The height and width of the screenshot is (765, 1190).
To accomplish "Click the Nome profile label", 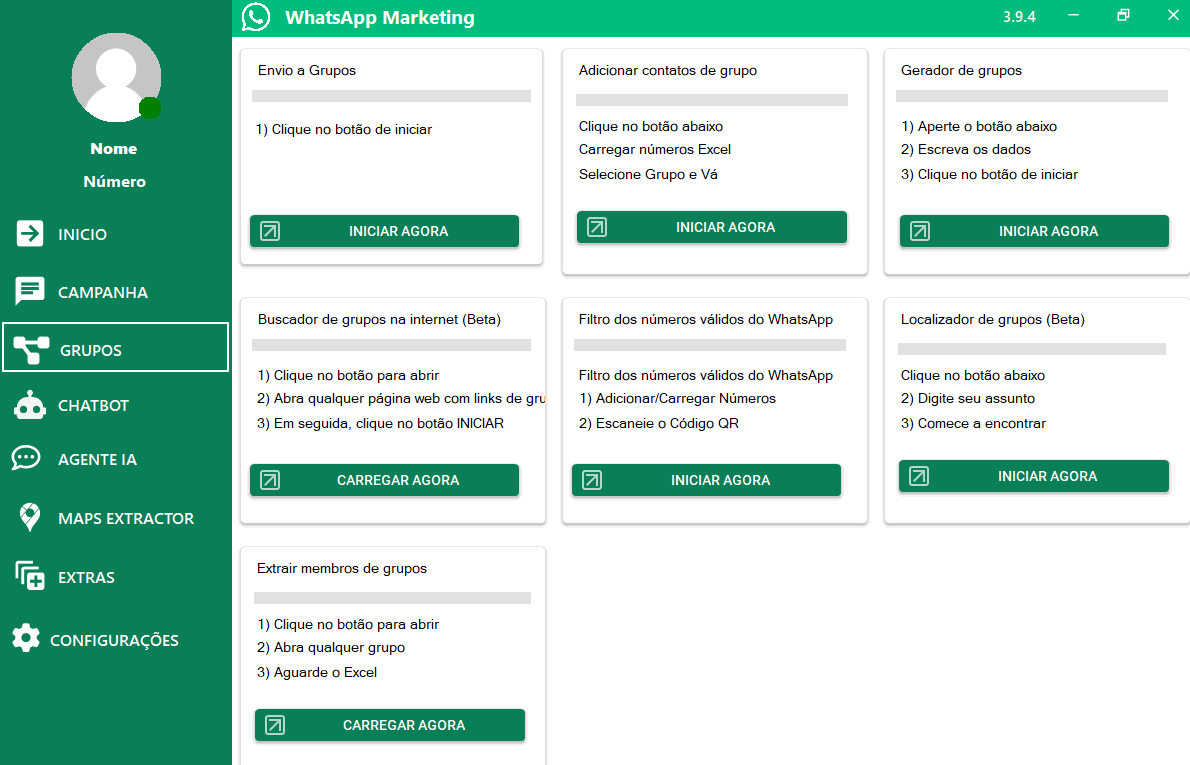I will coord(114,149).
